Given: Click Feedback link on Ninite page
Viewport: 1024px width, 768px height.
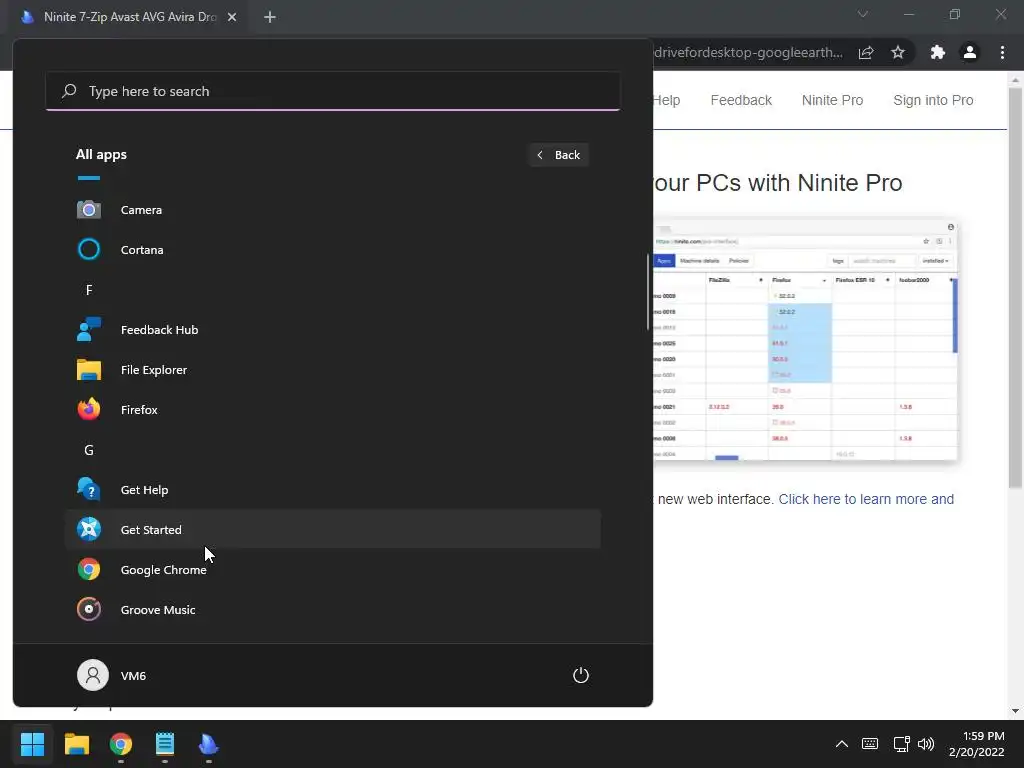Looking at the screenshot, I should (x=741, y=100).
